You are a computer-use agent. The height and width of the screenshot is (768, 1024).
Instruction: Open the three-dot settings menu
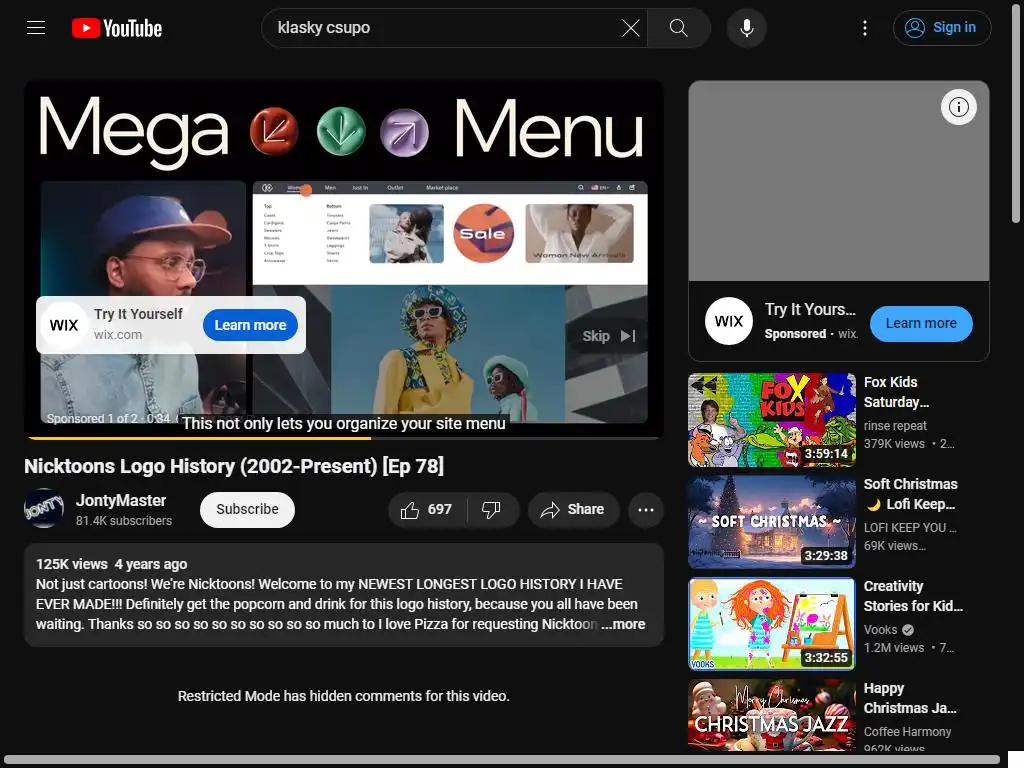pyautogui.click(x=865, y=28)
